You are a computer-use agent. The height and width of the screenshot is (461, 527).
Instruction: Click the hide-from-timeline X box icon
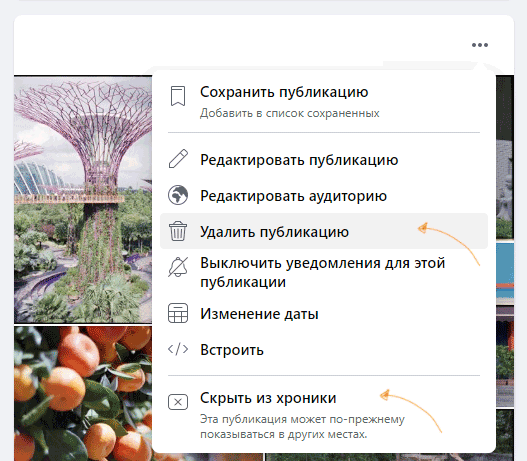click(178, 402)
